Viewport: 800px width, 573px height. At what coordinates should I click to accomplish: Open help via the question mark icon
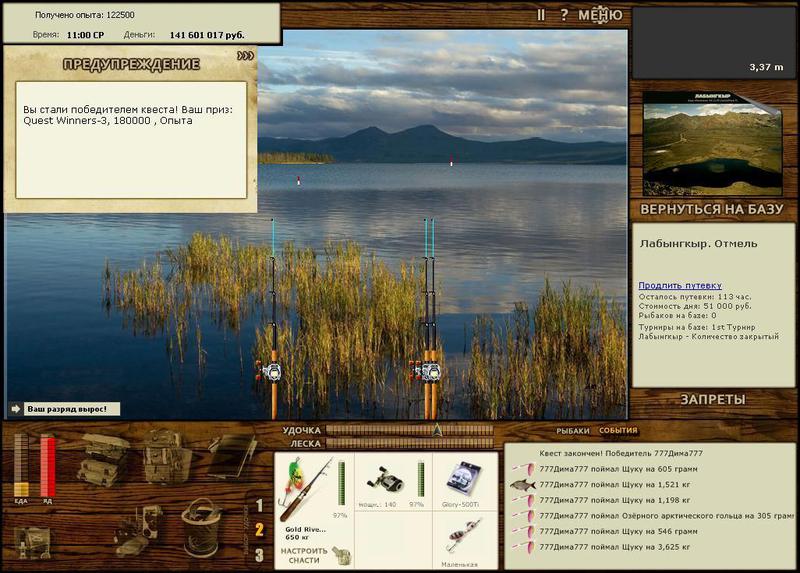564,15
